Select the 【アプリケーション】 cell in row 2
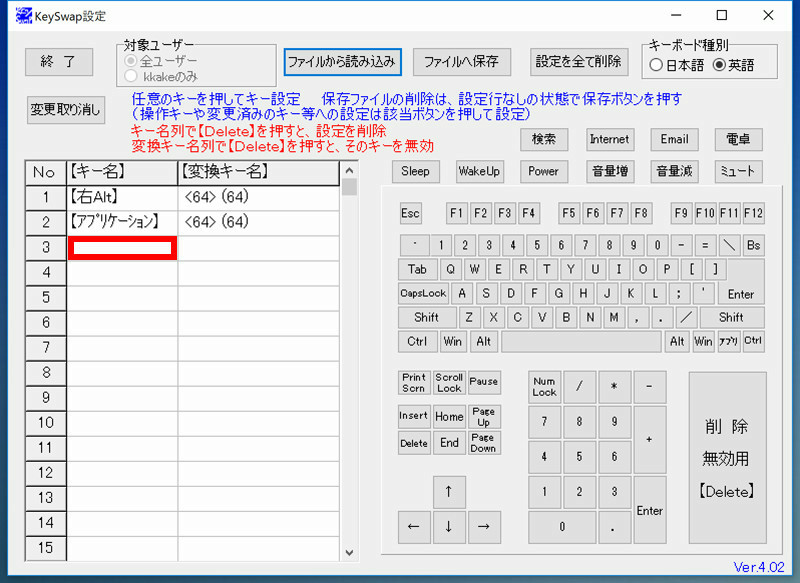 122,222
